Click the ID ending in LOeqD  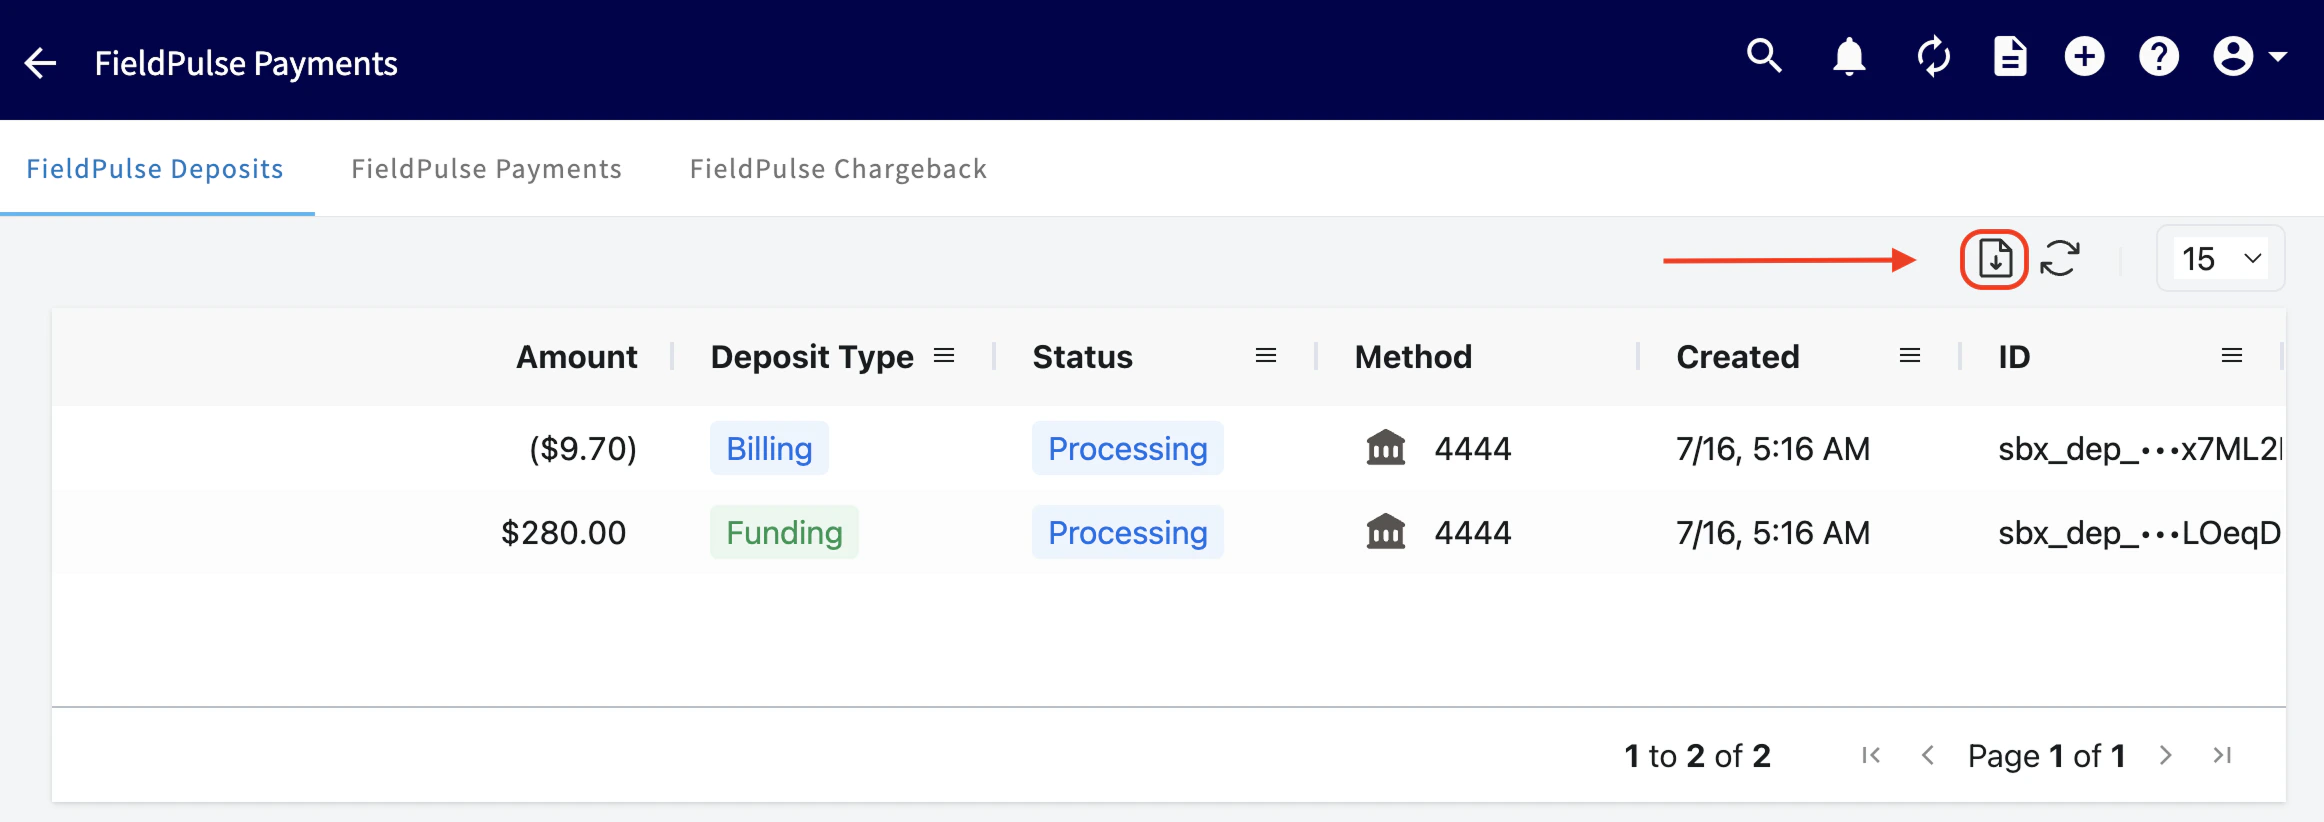click(x=2140, y=533)
